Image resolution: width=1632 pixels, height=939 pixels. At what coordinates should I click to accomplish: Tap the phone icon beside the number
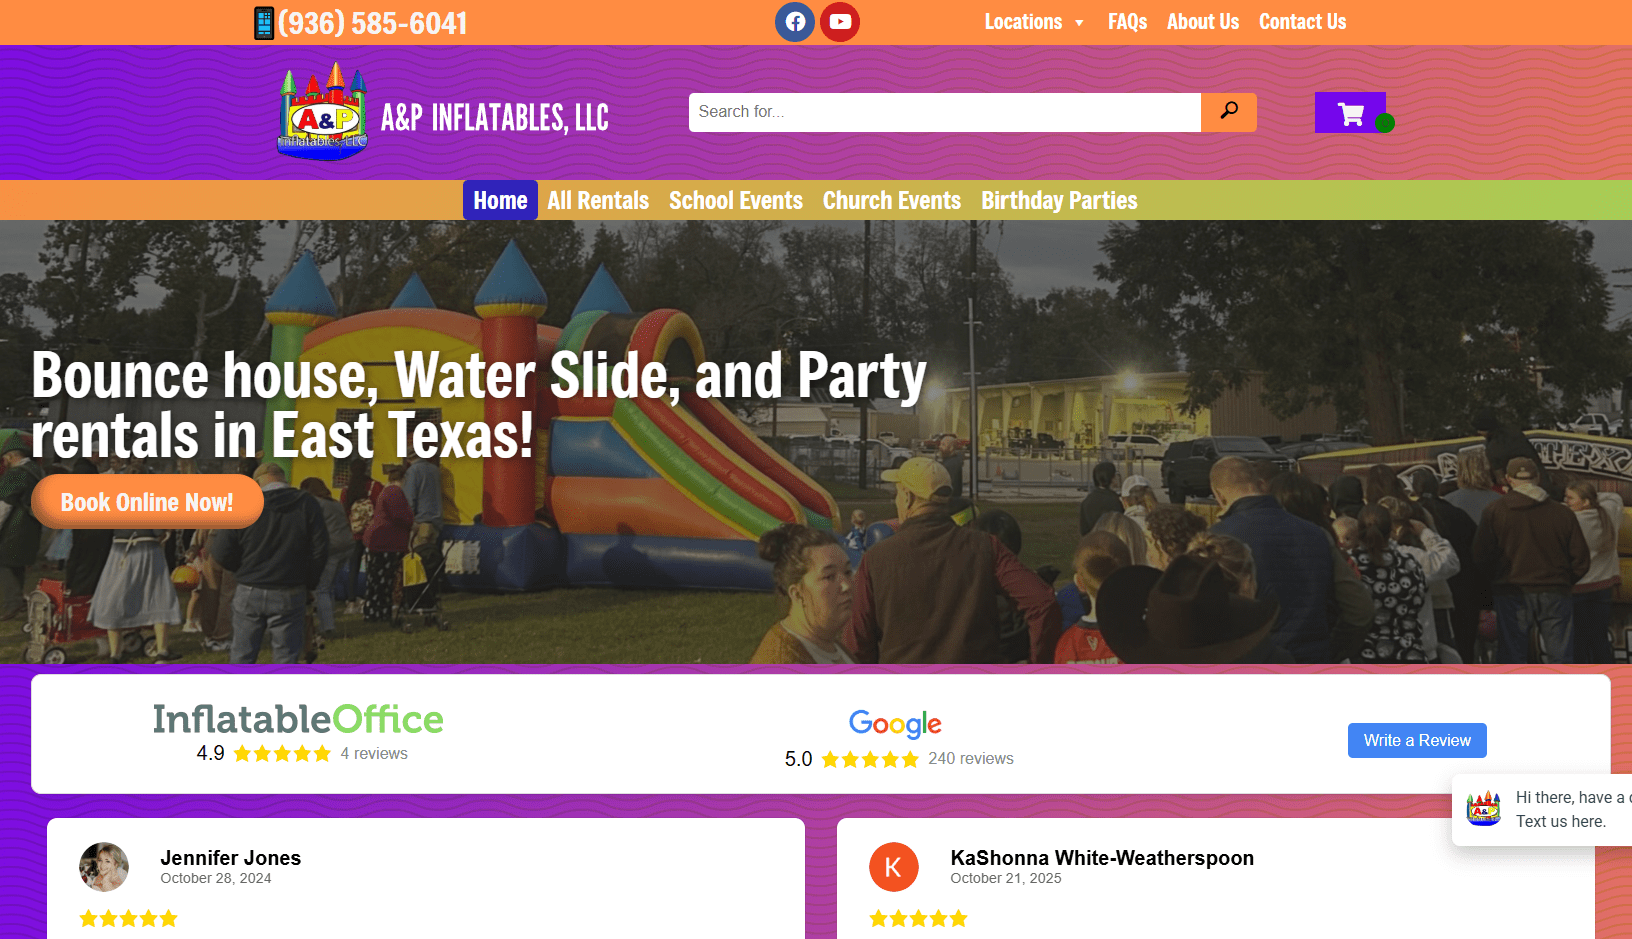[x=264, y=23]
